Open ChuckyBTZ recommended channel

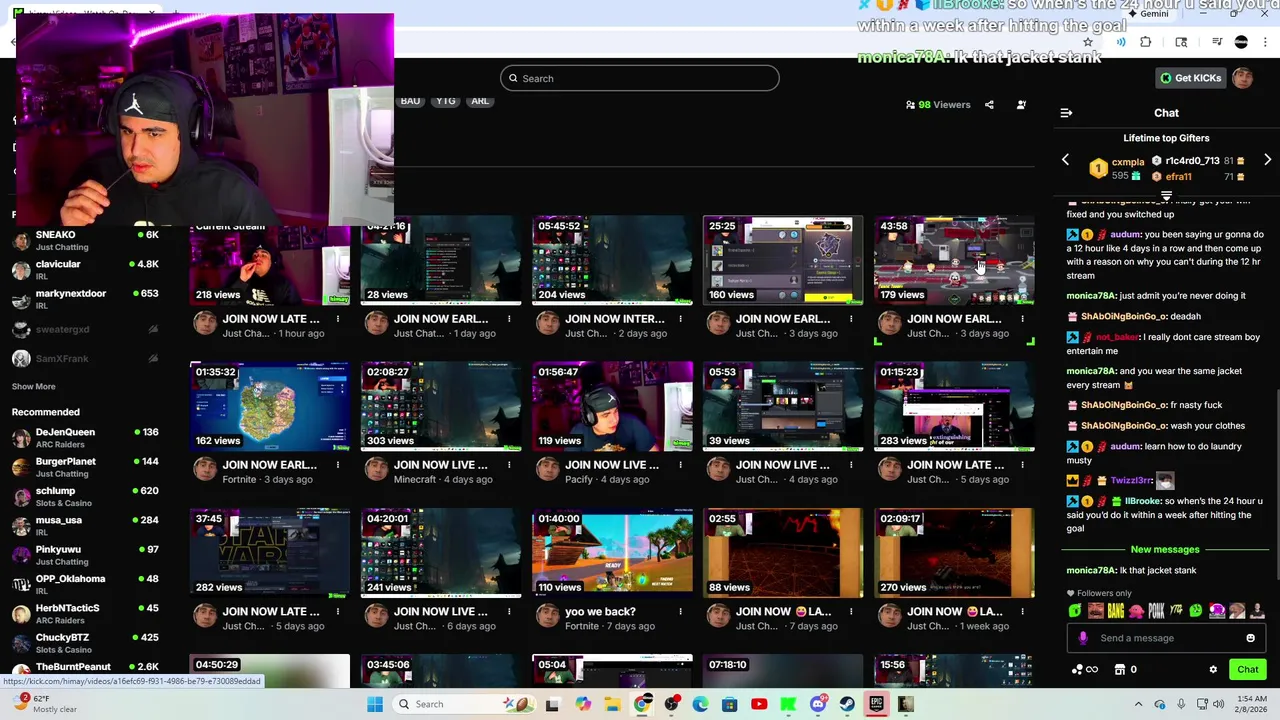85,643
